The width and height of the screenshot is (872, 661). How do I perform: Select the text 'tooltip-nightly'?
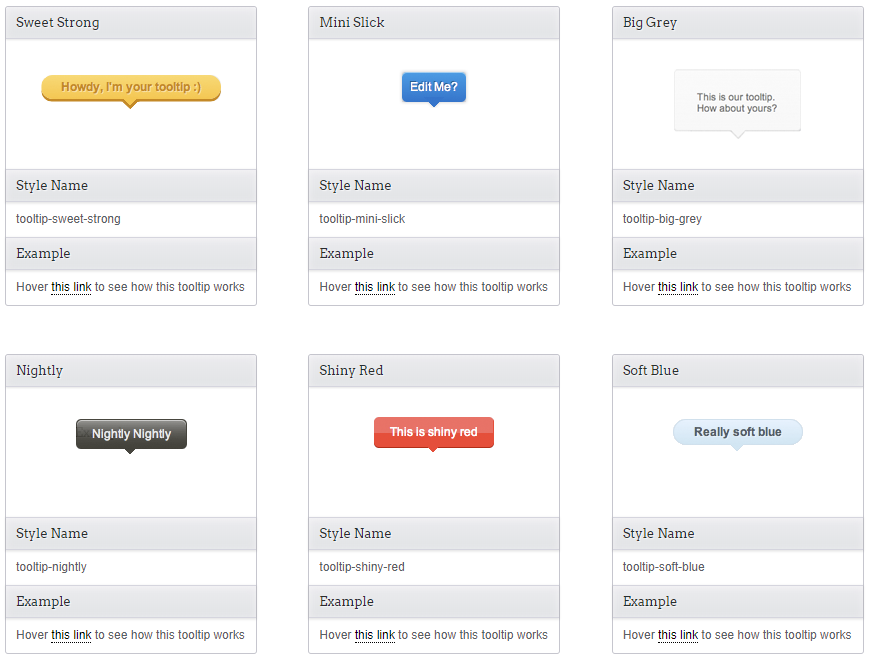click(x=51, y=567)
